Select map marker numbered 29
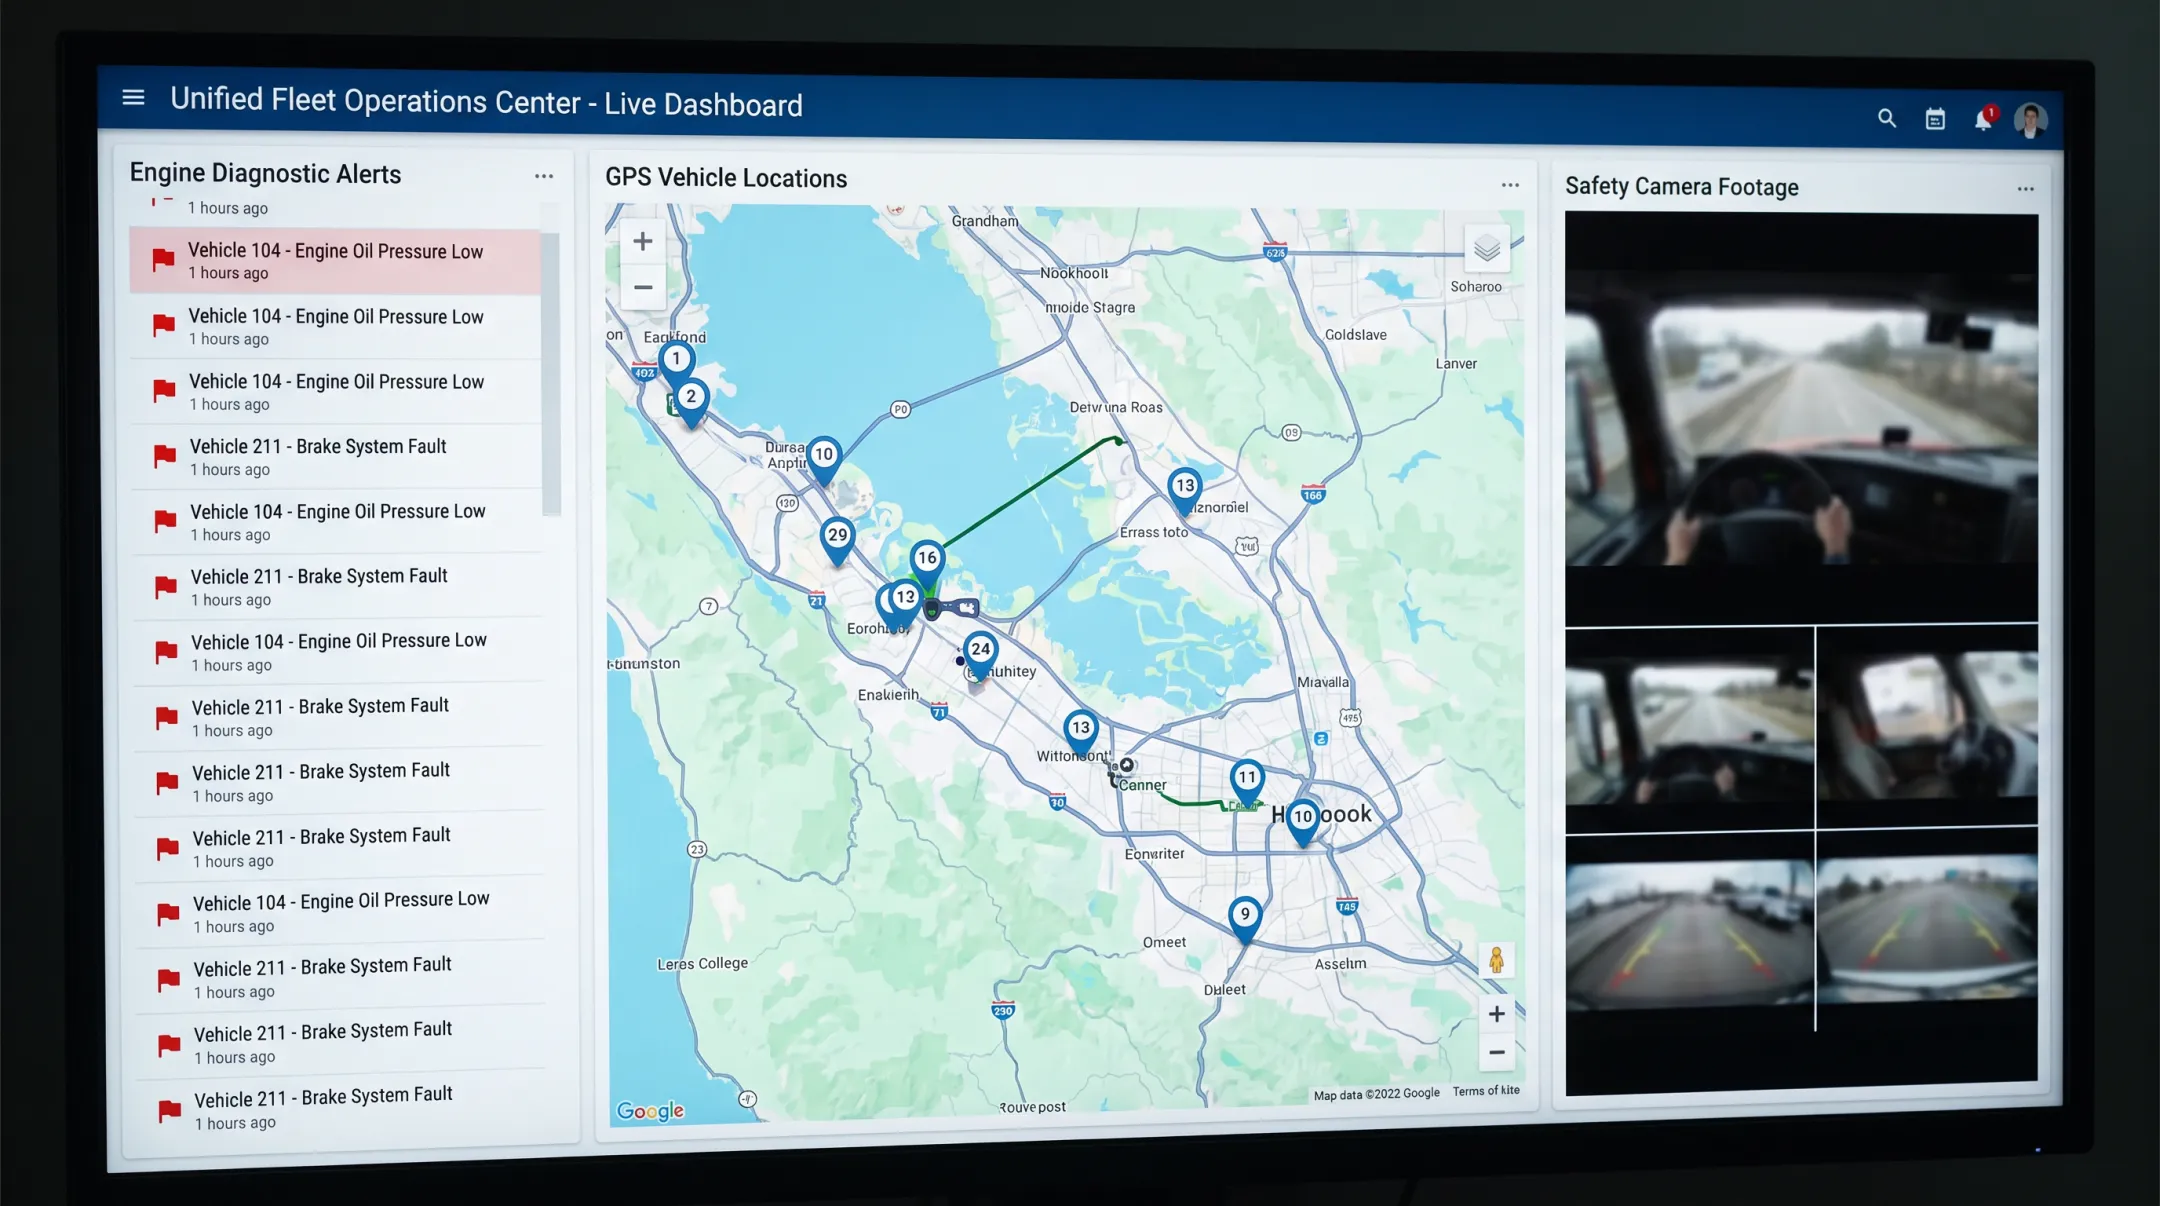2160x1206 pixels. point(837,538)
